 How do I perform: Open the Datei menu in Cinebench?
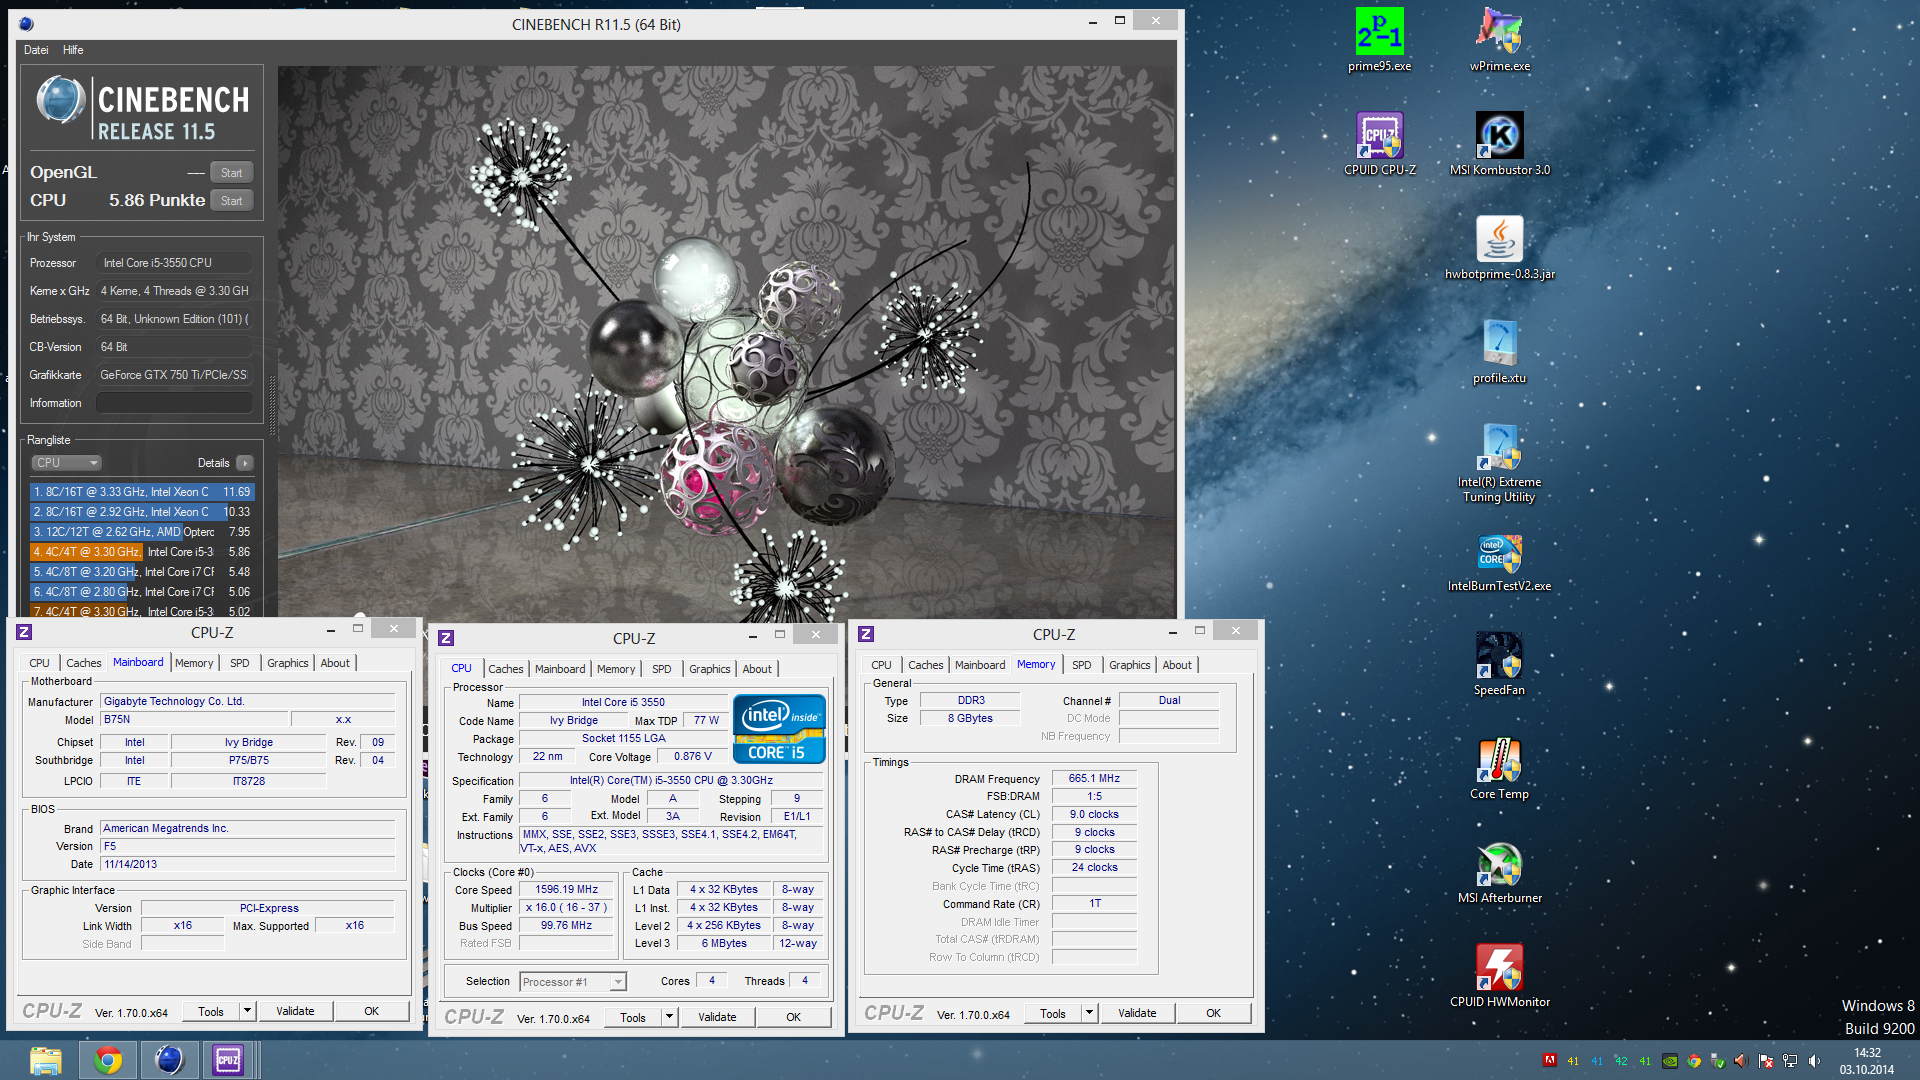click(x=36, y=50)
